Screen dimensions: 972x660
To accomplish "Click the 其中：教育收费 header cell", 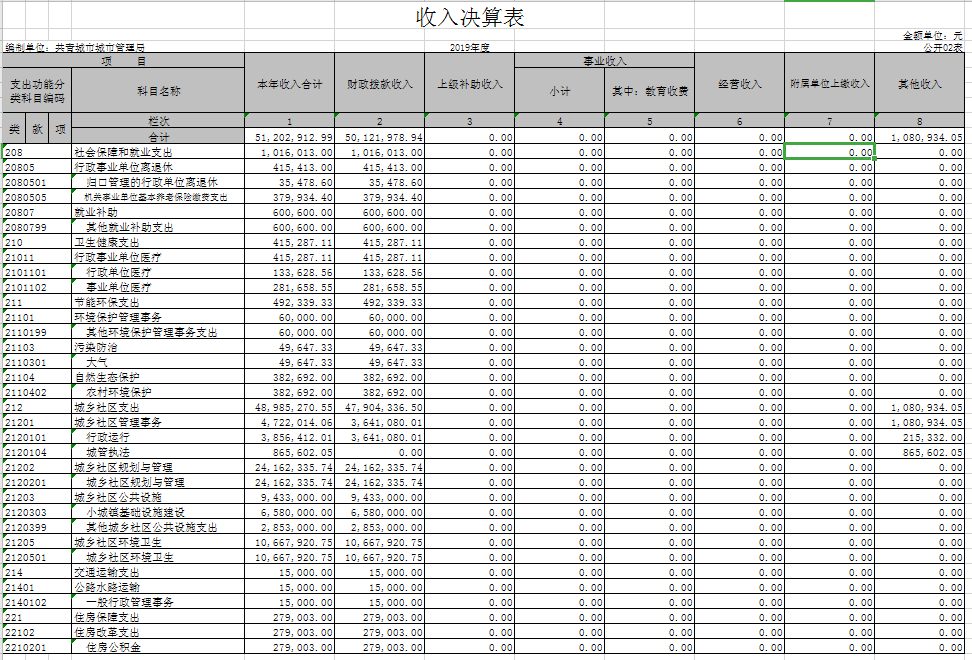I will (650, 91).
